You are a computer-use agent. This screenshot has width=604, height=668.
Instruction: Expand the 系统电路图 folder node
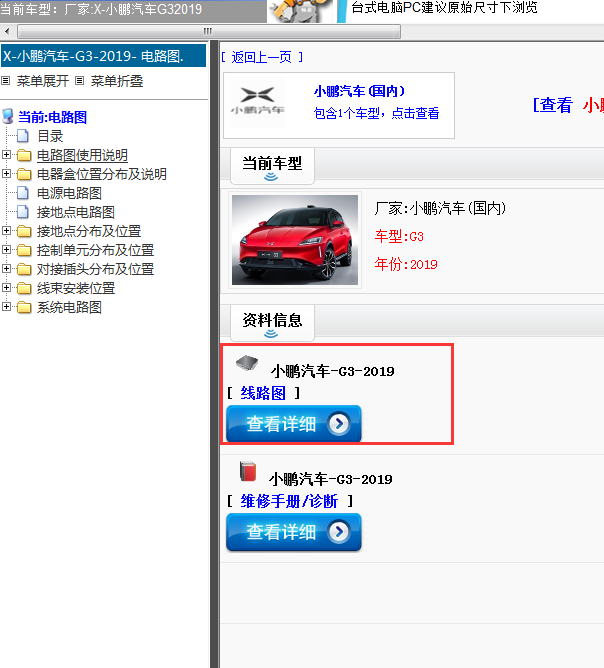[x=6, y=306]
